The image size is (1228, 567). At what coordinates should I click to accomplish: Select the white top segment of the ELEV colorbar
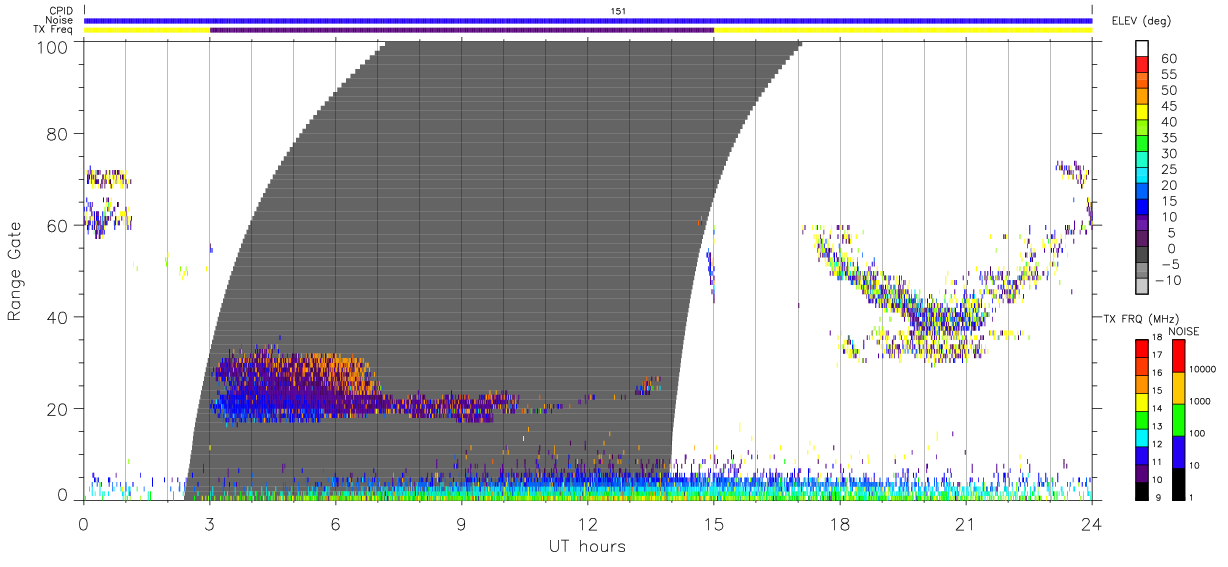coord(1142,48)
